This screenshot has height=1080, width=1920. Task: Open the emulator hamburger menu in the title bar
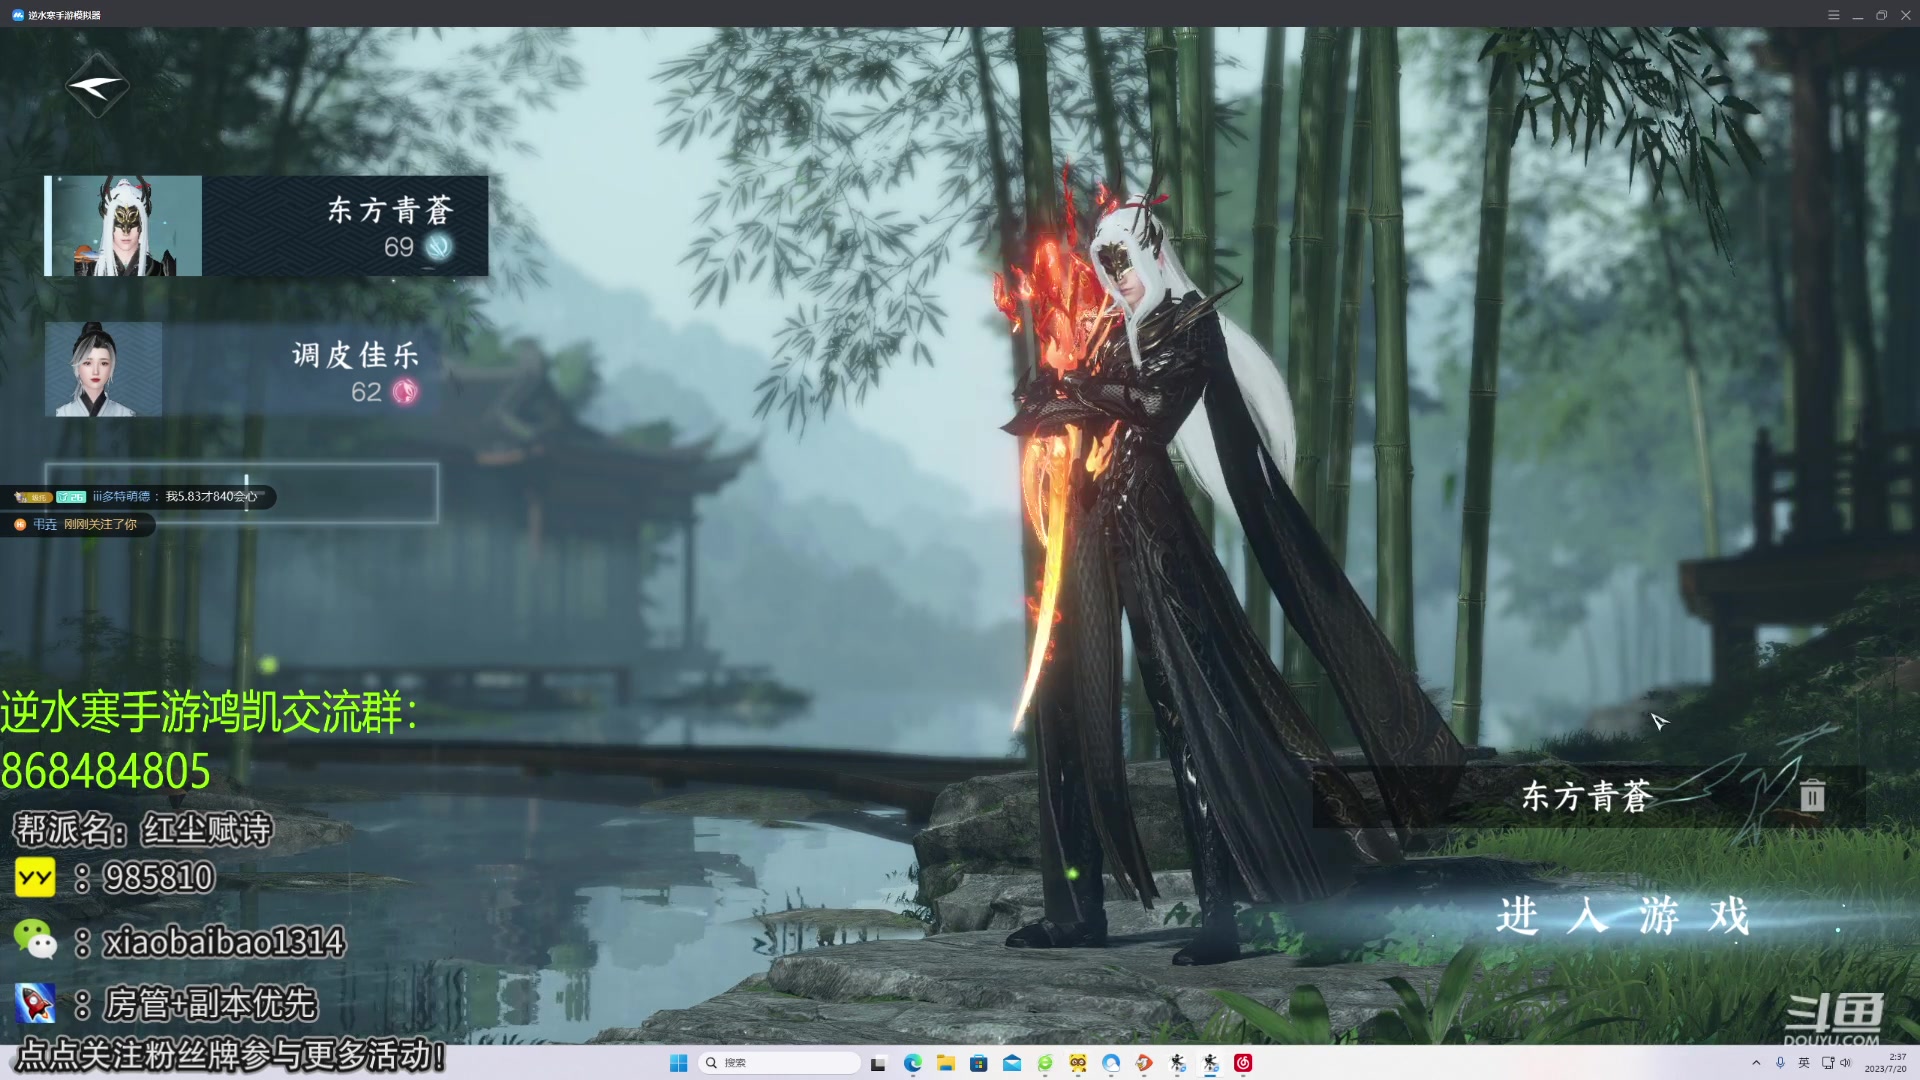(1833, 15)
